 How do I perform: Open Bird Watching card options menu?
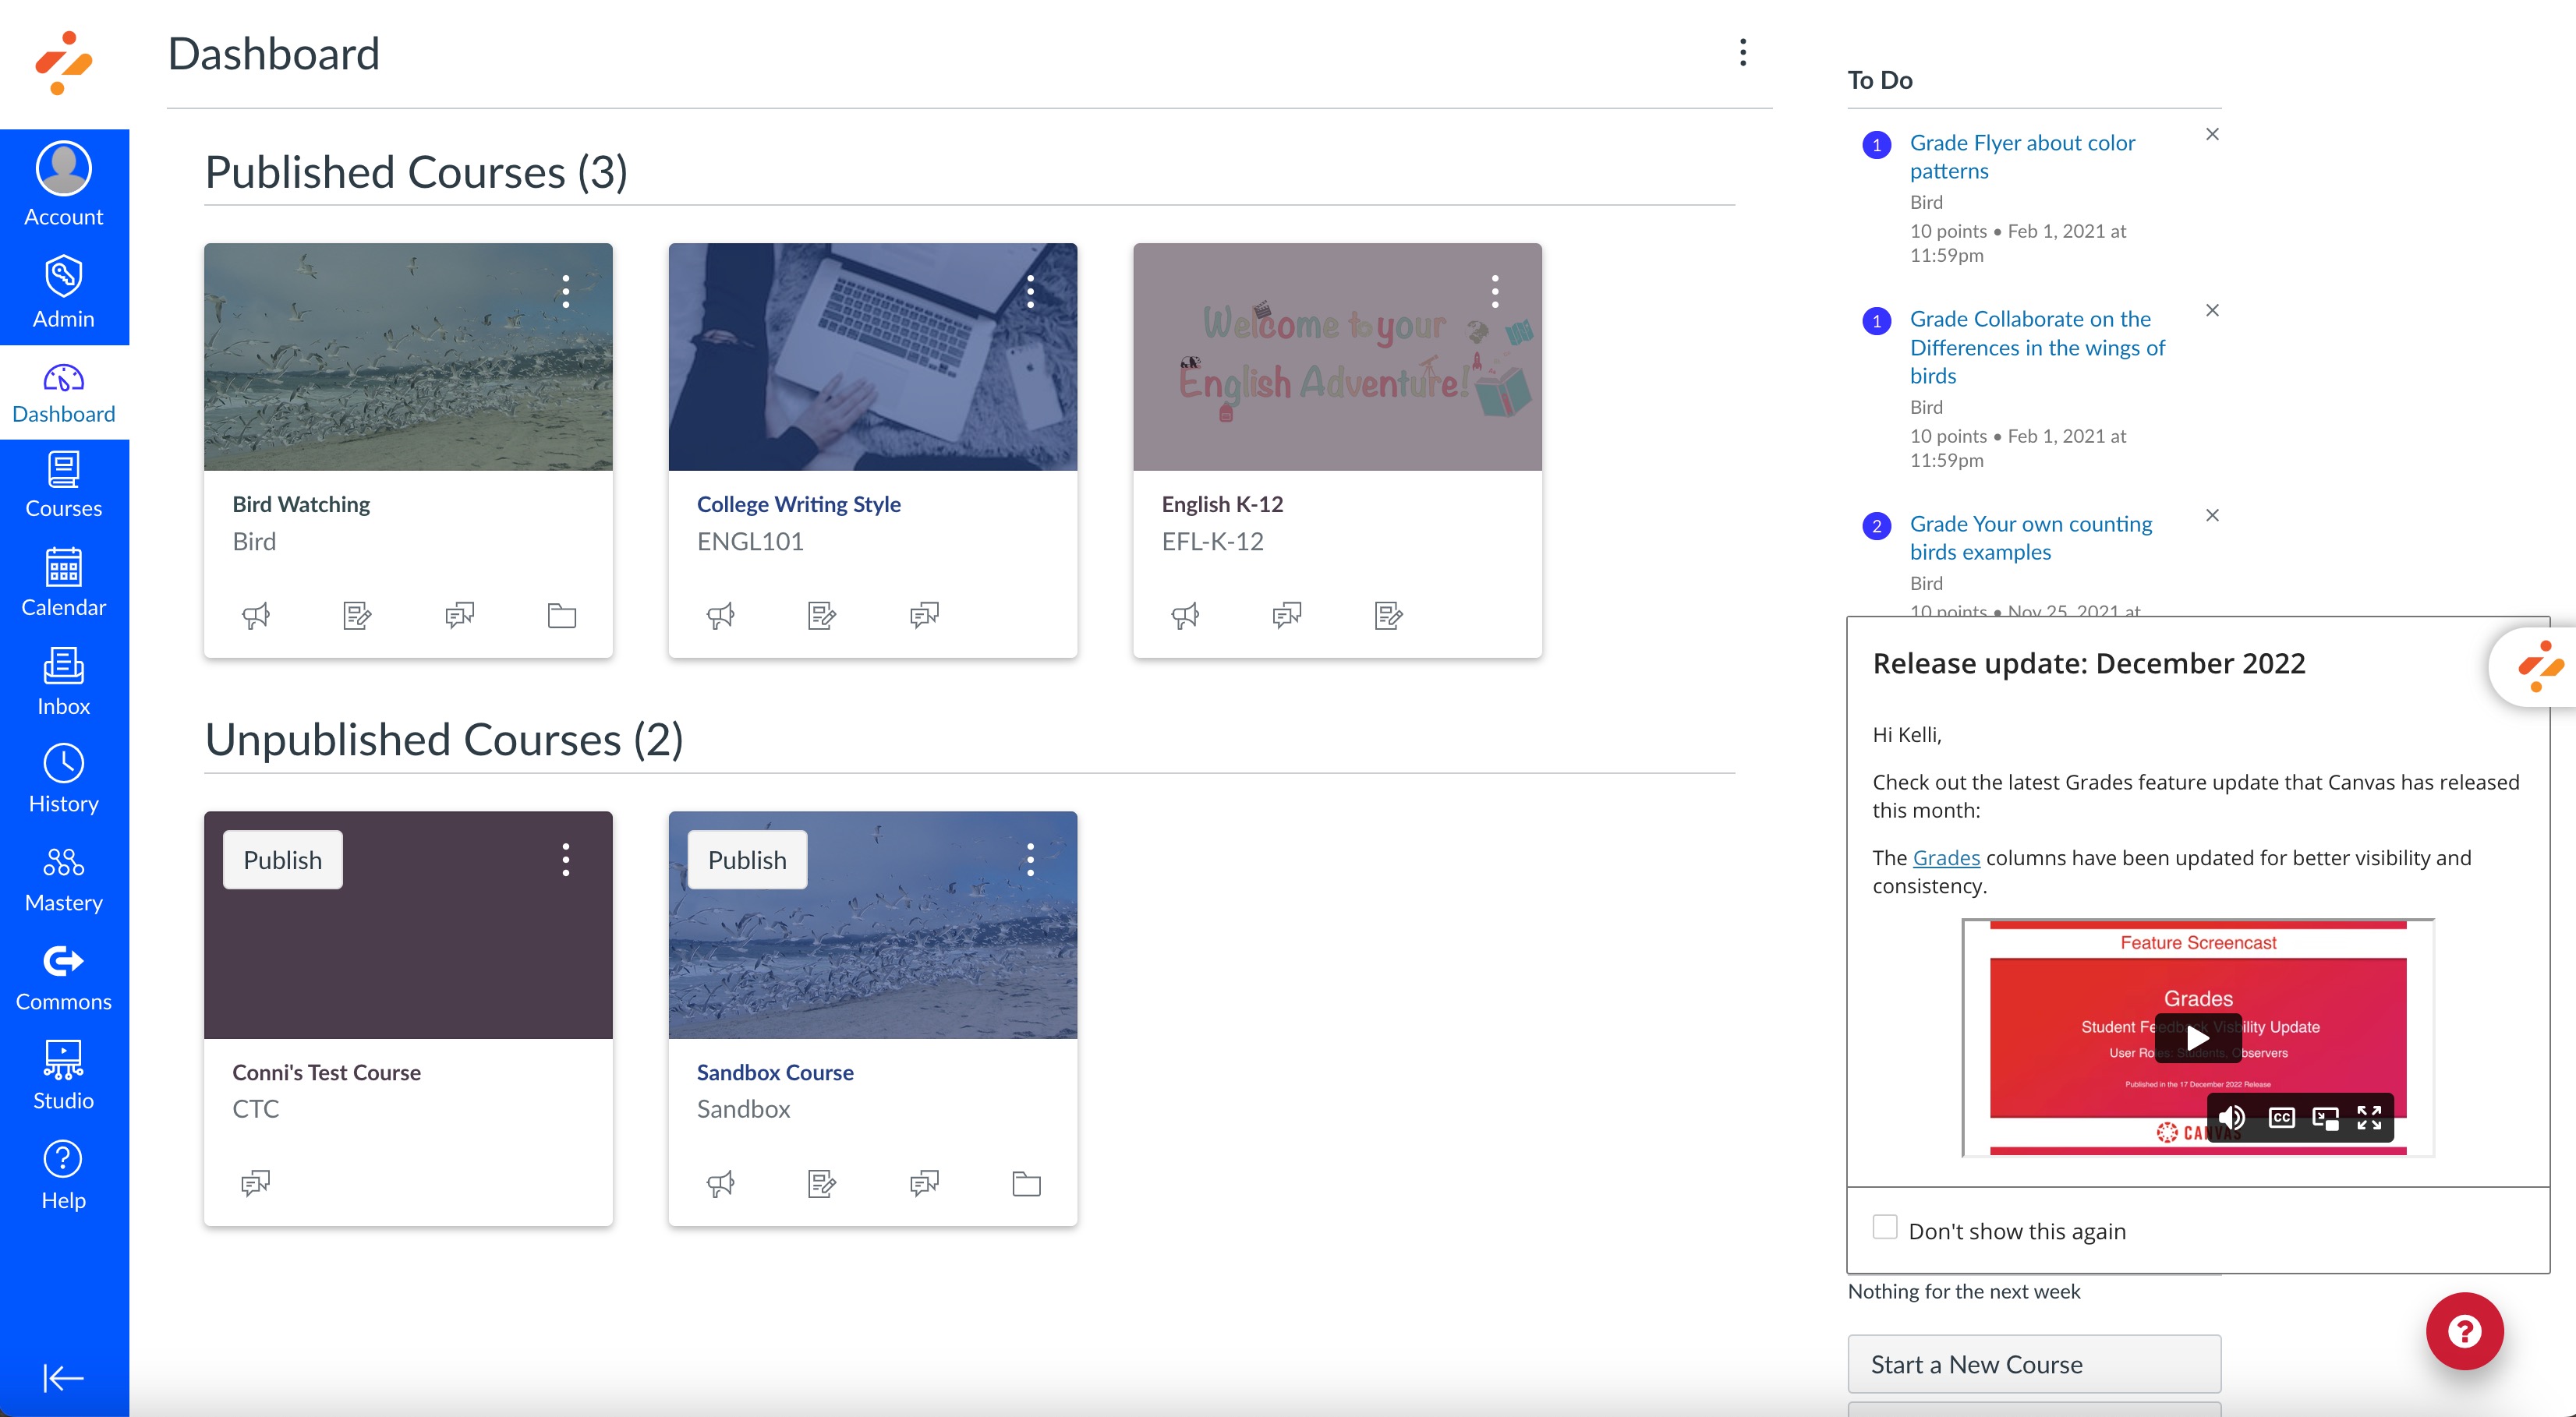click(x=566, y=291)
